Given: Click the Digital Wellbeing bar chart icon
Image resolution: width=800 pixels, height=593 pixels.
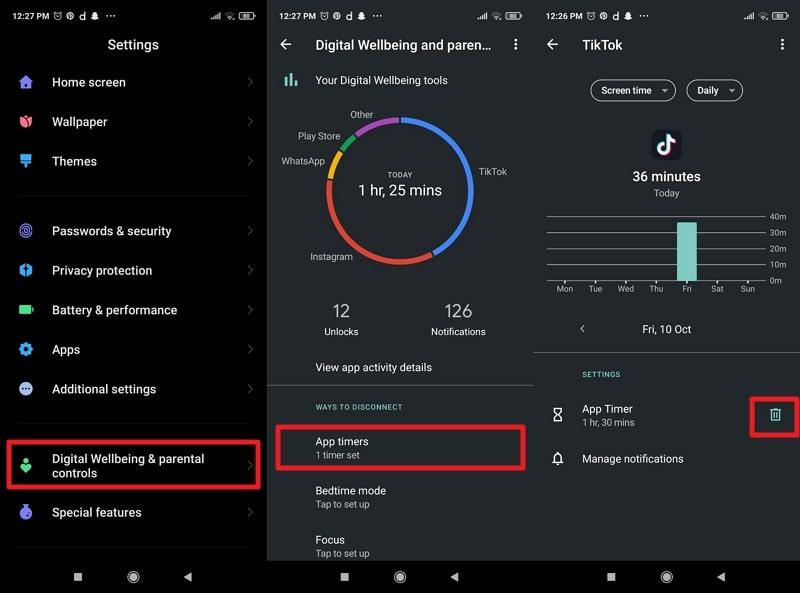Looking at the screenshot, I should pyautogui.click(x=291, y=80).
